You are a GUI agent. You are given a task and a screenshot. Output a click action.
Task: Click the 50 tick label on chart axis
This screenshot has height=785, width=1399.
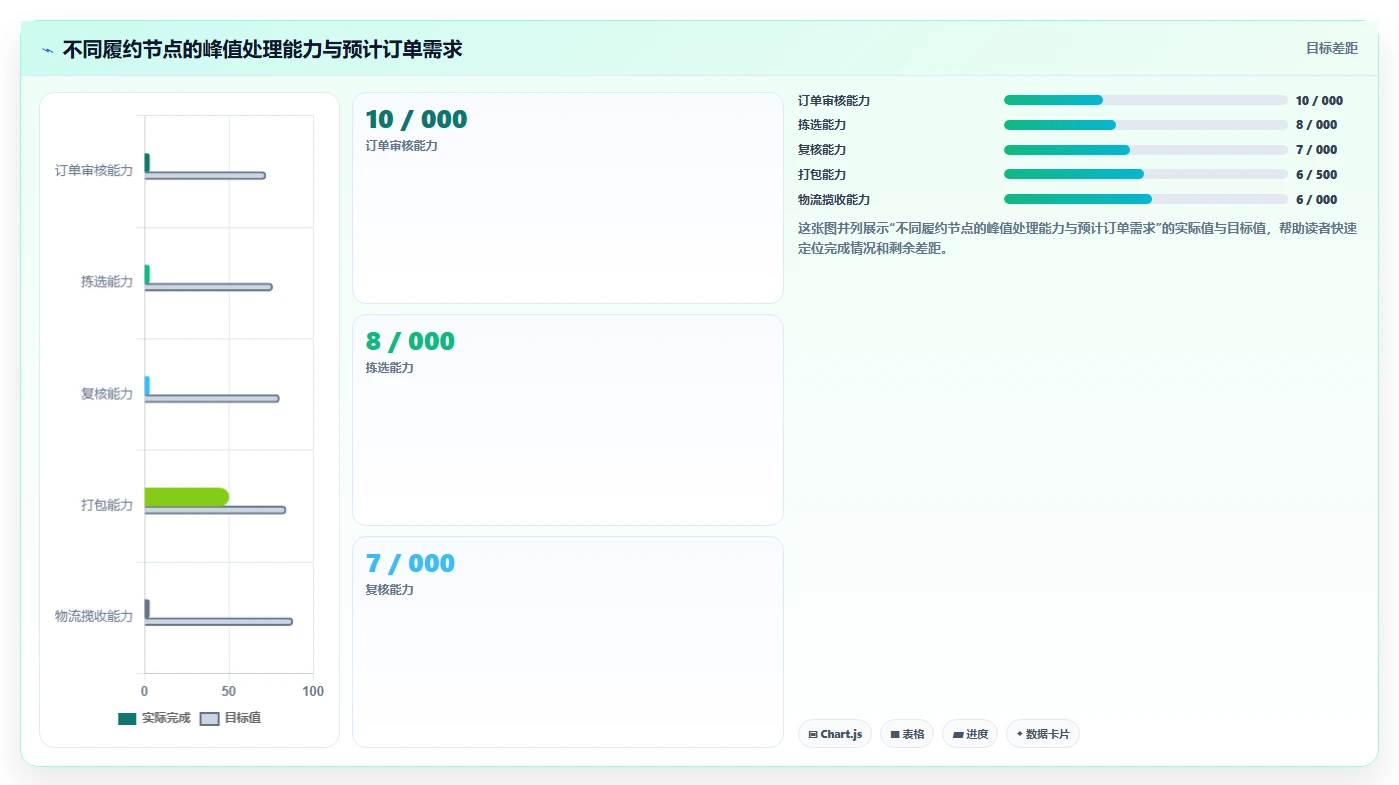229,691
